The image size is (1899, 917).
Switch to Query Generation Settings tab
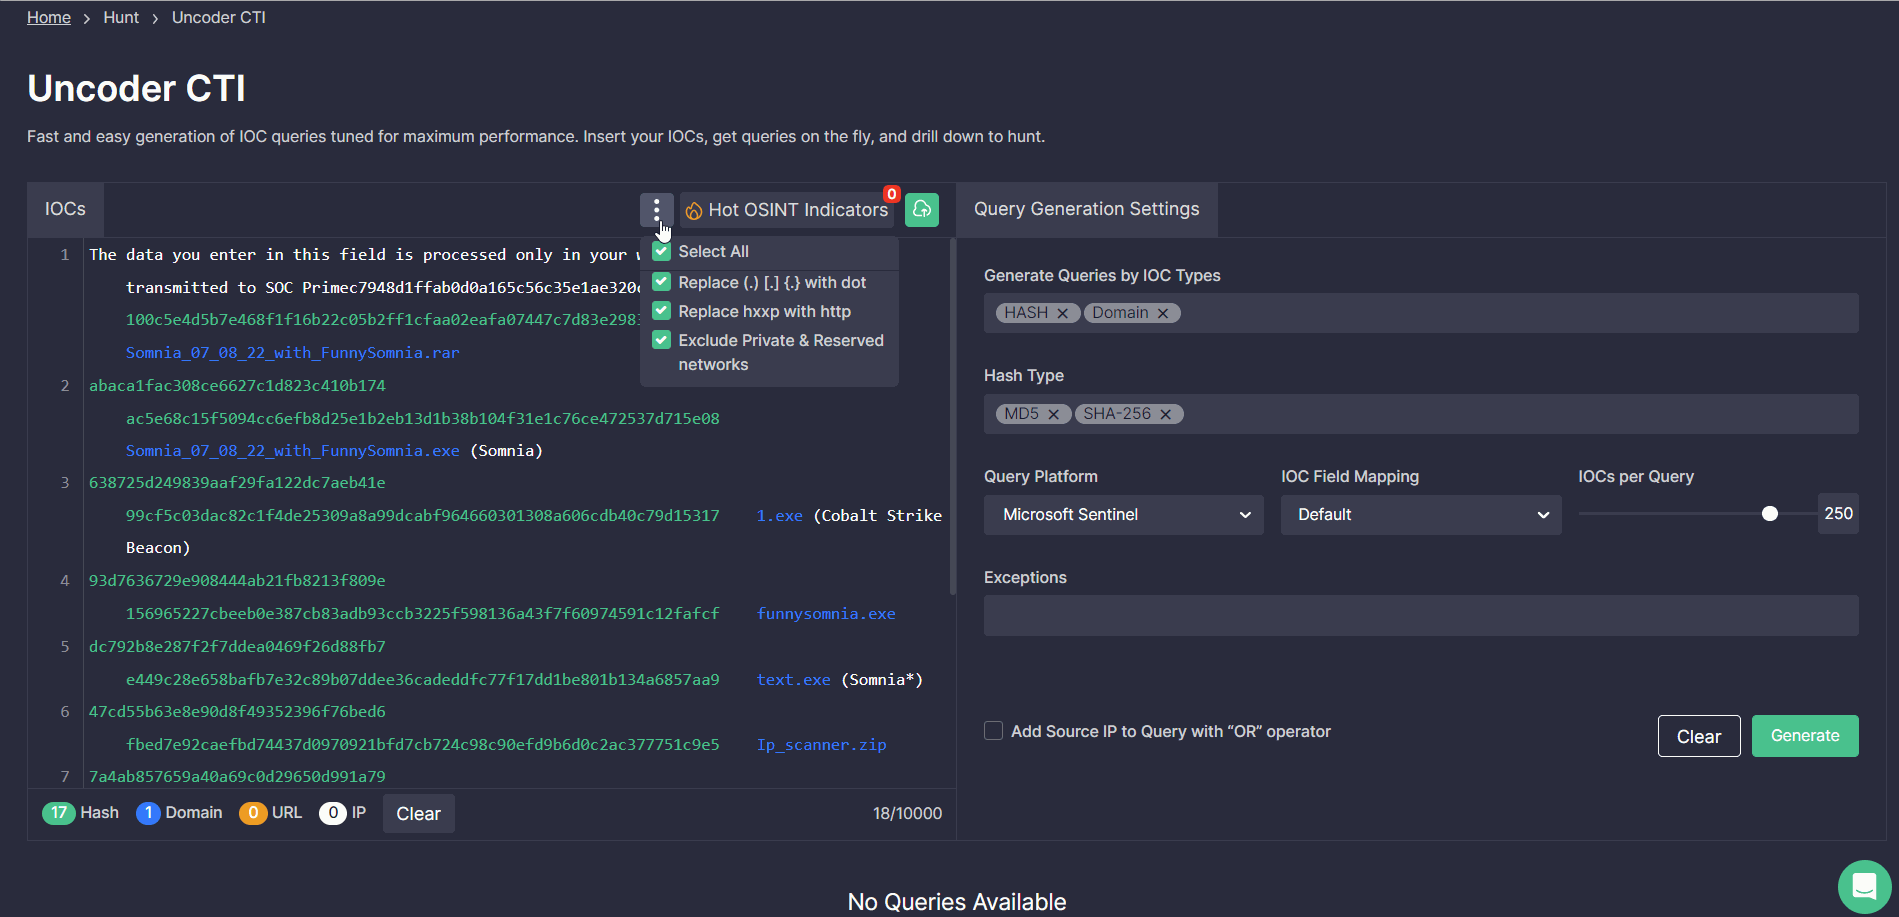[x=1086, y=209]
